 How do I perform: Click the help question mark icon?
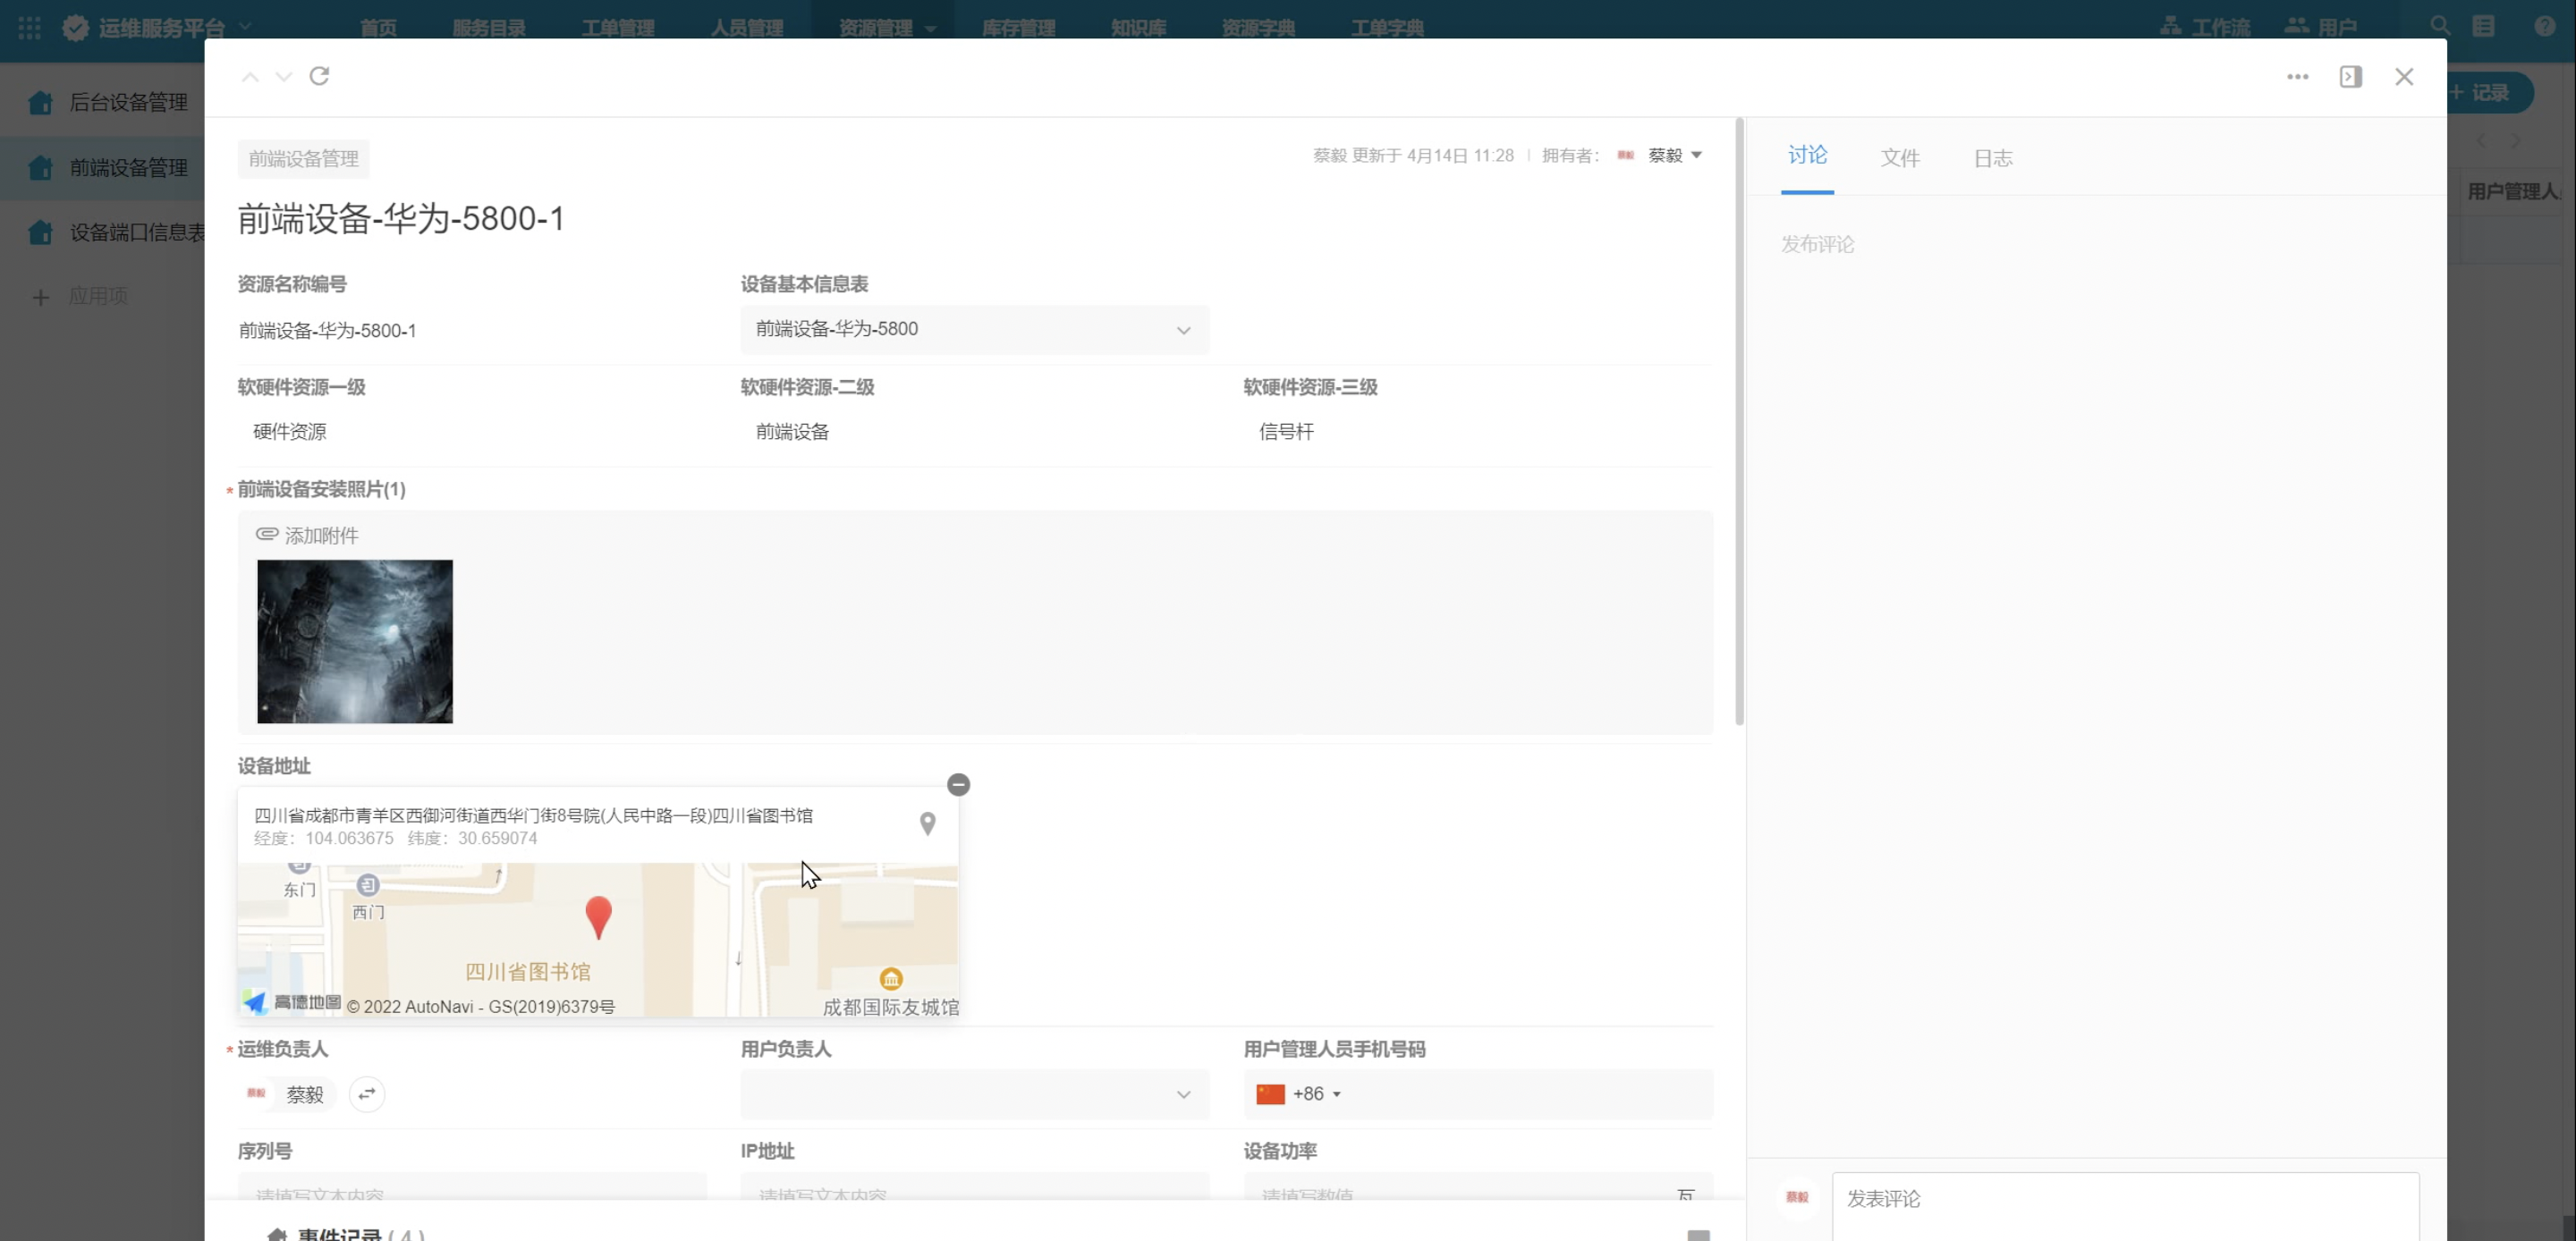pyautogui.click(x=2545, y=26)
